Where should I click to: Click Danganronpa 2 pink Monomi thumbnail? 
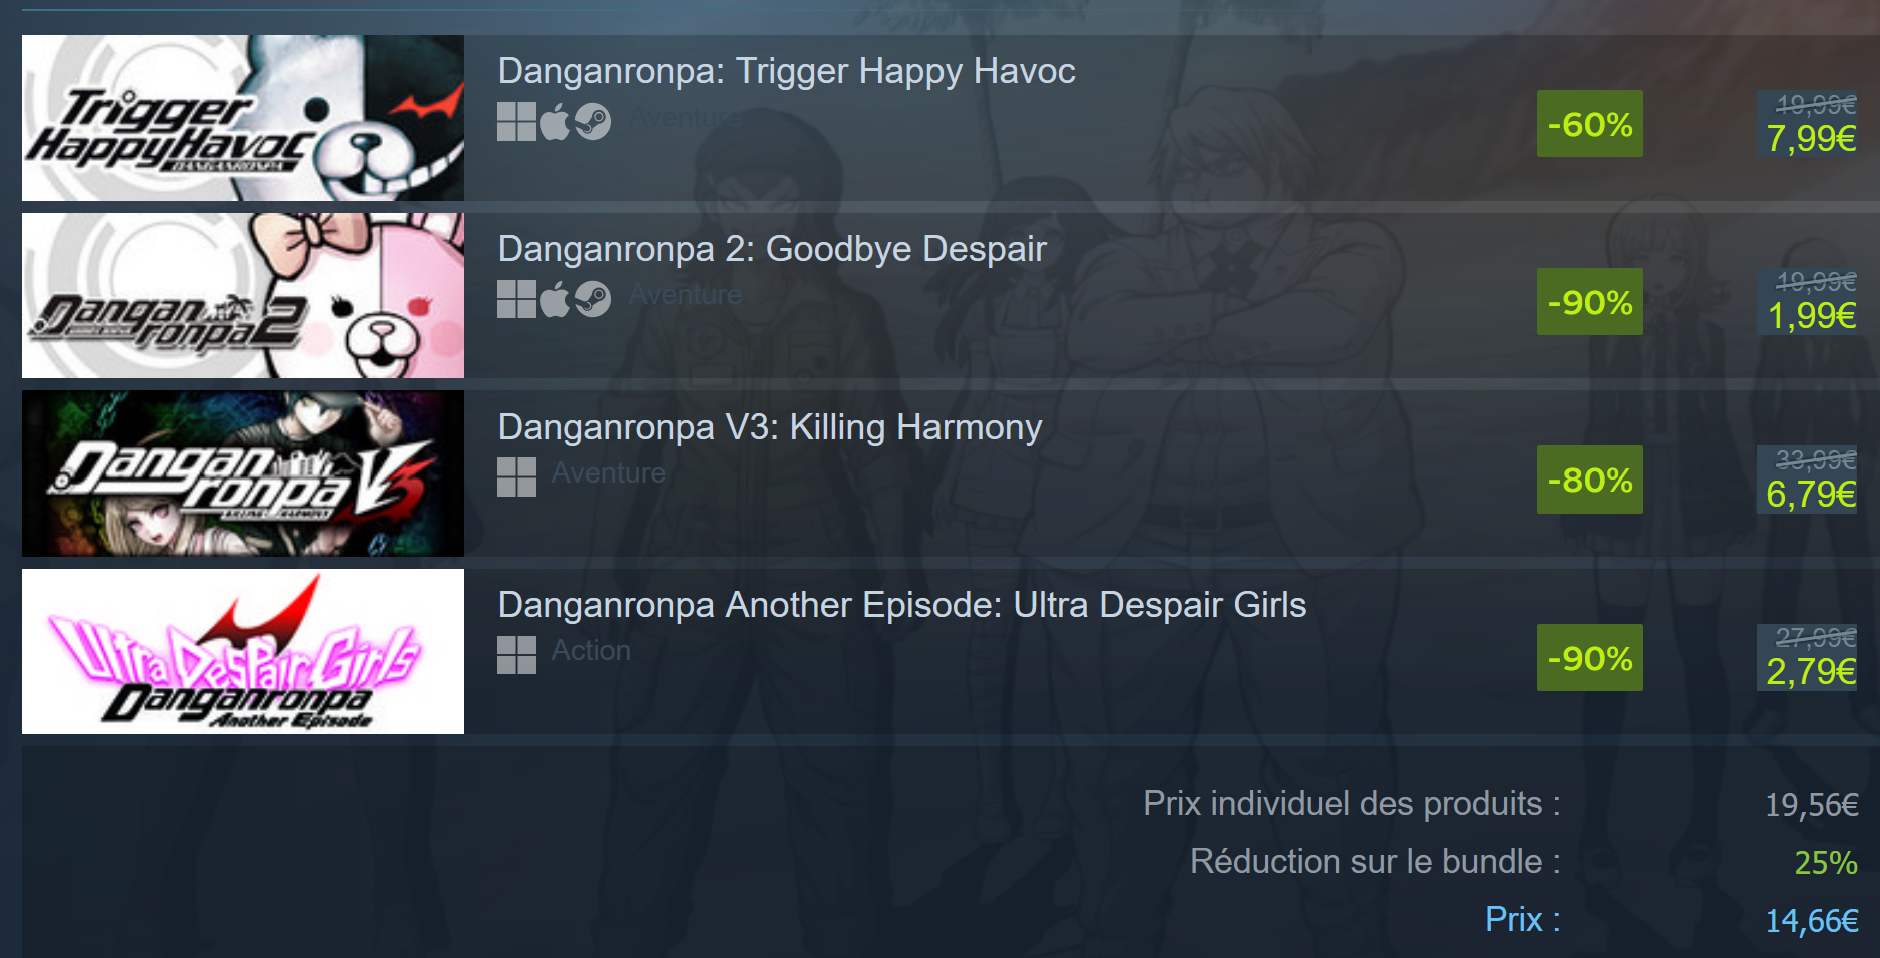243,295
